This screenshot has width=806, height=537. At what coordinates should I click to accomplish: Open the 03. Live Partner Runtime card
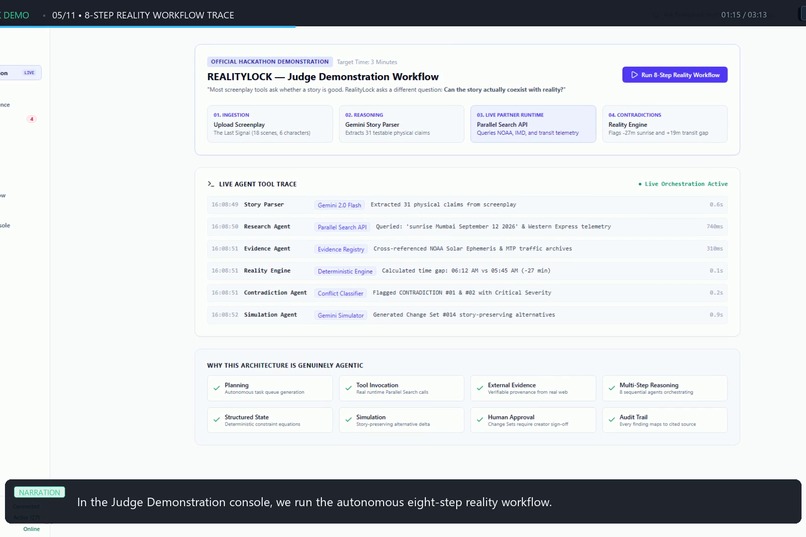coord(533,124)
